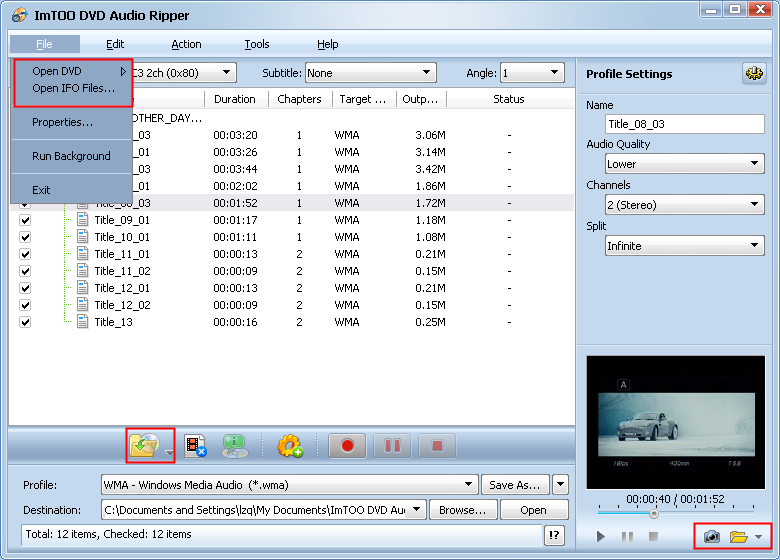The height and width of the screenshot is (560, 780).
Task: Open the Channels dropdown
Action: 684,204
